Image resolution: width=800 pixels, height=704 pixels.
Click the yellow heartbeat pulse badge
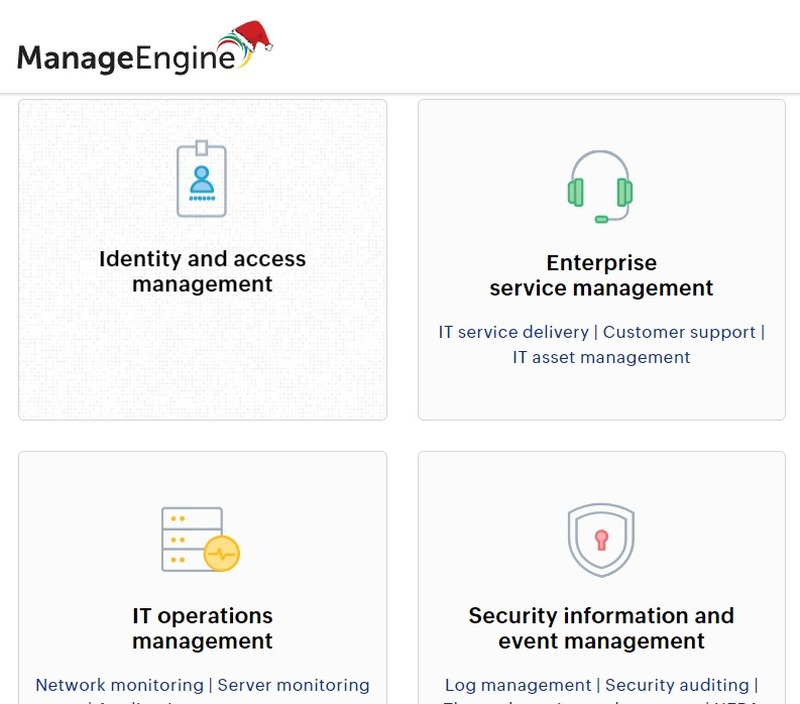(221, 551)
